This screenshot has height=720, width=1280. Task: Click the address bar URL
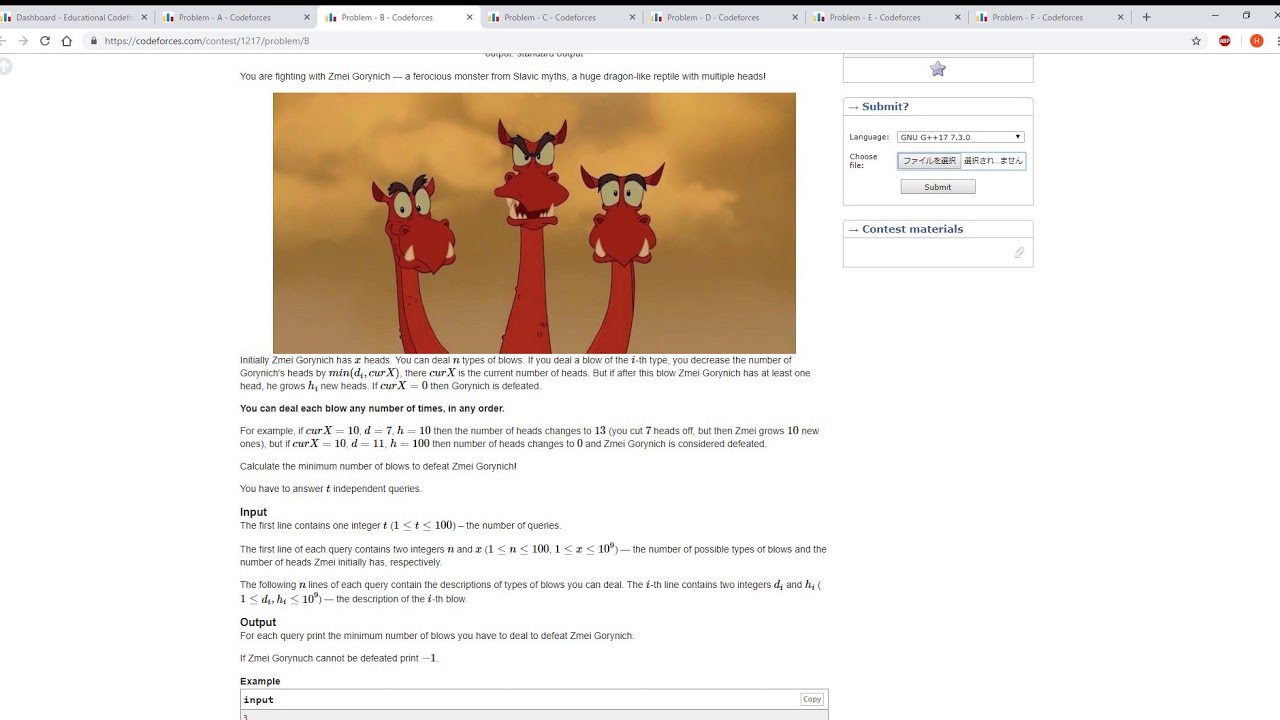coord(207,41)
